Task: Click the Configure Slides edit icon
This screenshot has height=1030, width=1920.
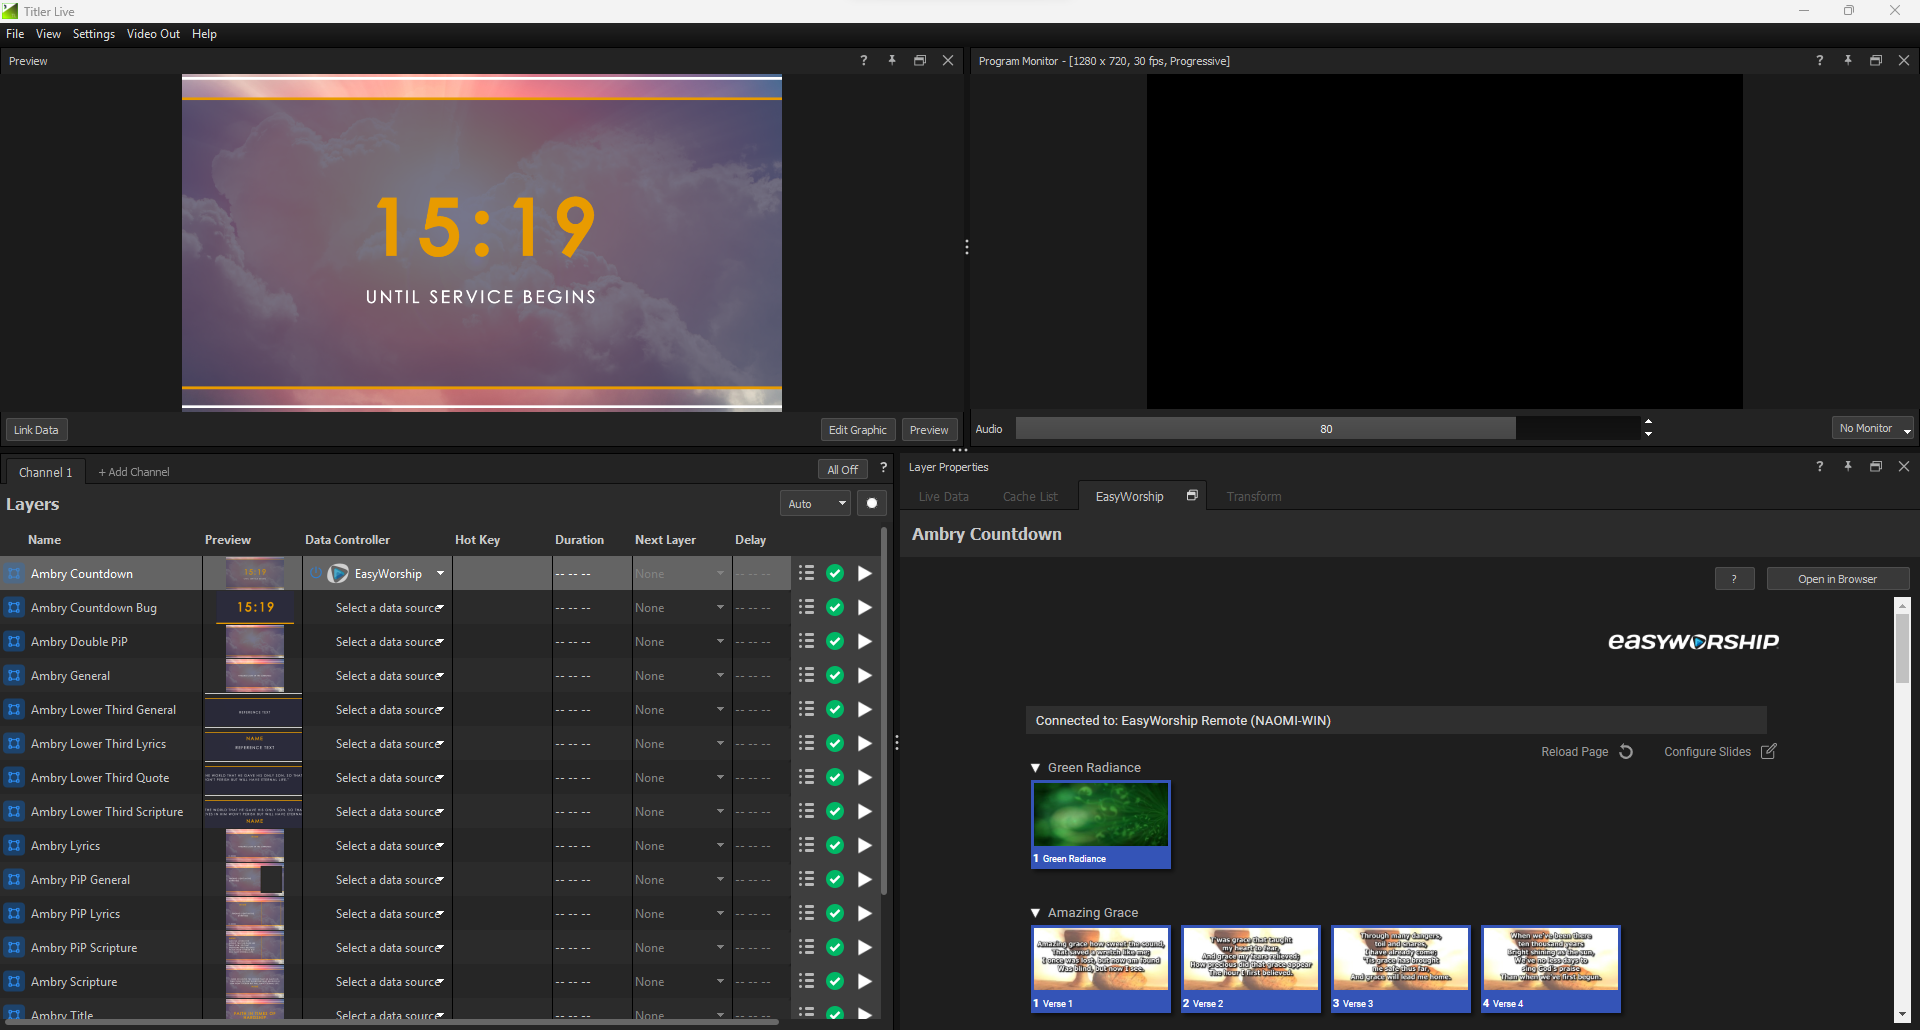Action: (1768, 752)
